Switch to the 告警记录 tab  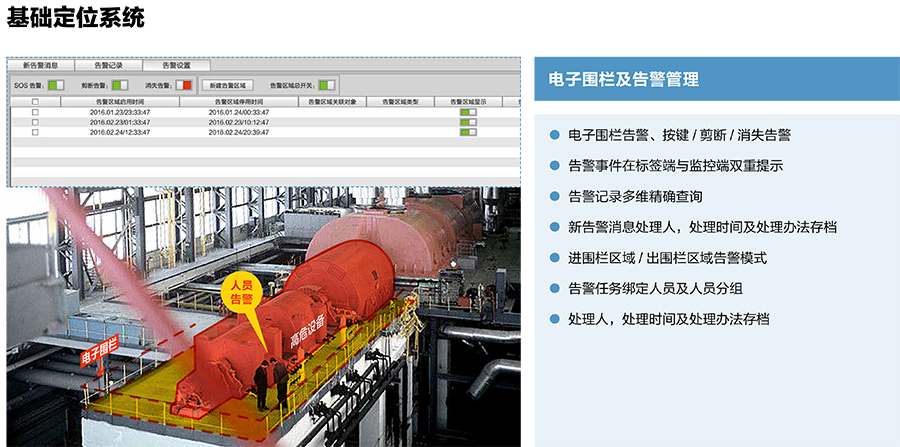point(108,65)
